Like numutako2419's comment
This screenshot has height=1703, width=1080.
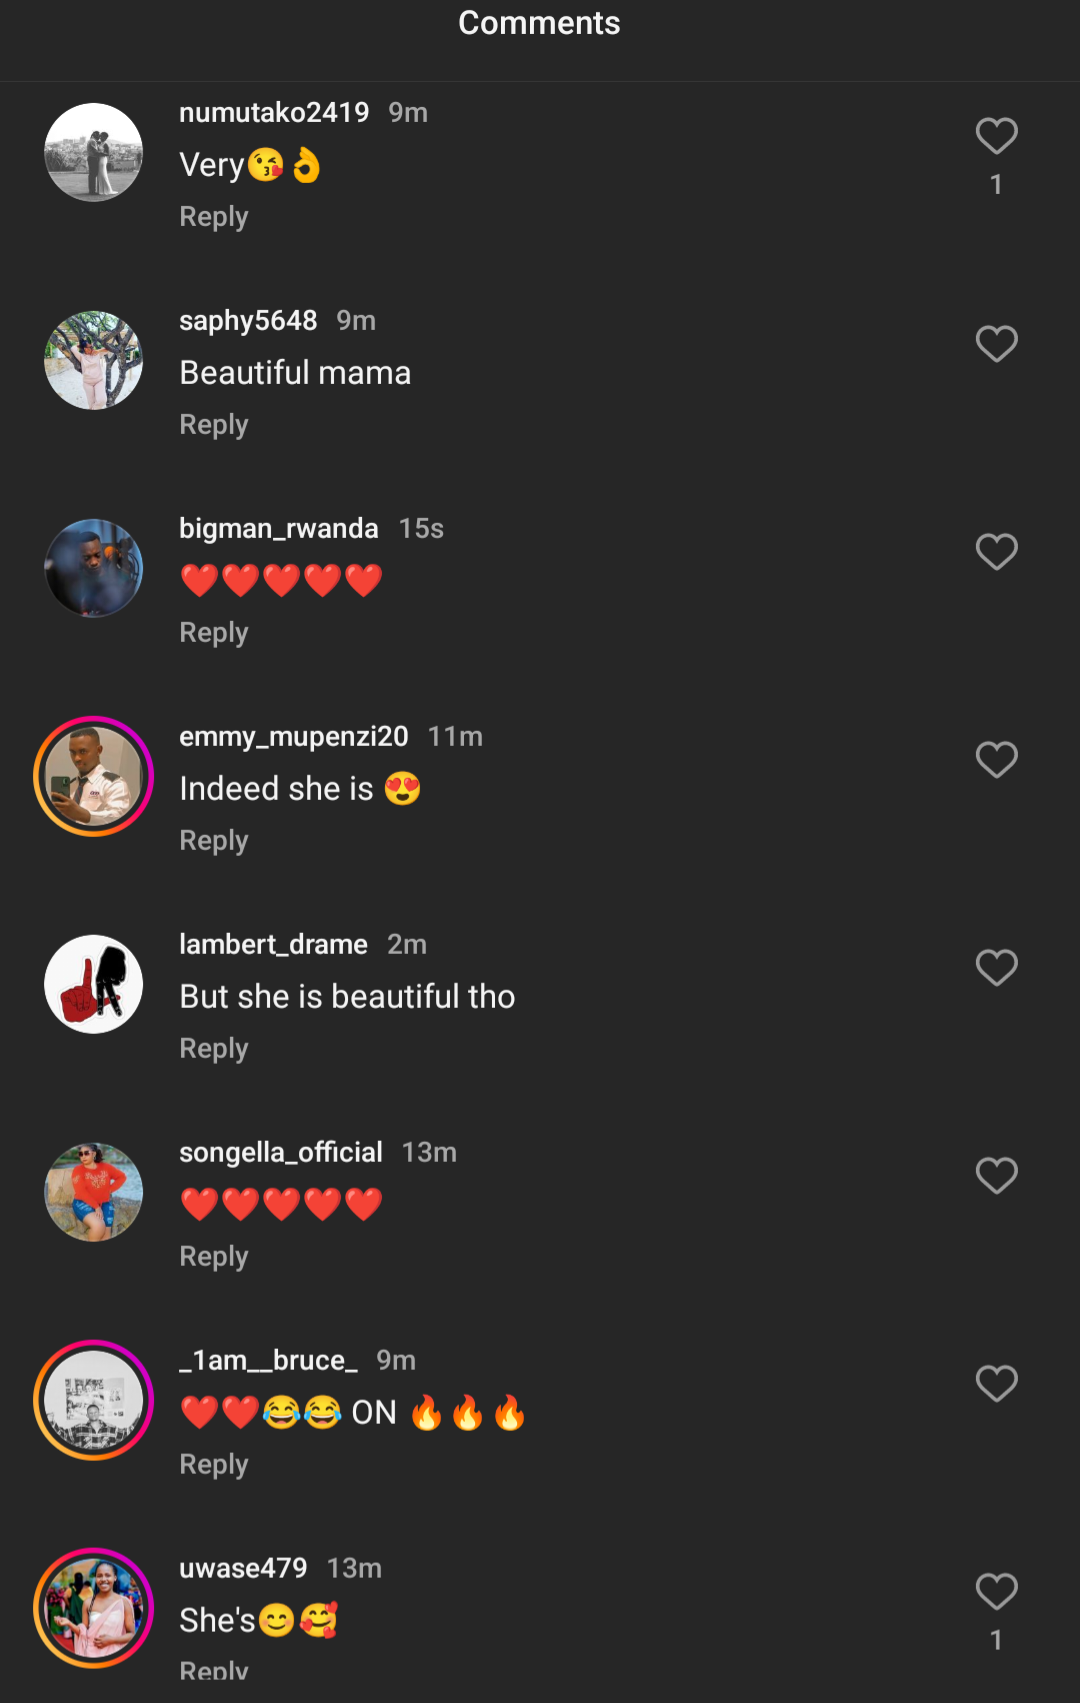996,137
